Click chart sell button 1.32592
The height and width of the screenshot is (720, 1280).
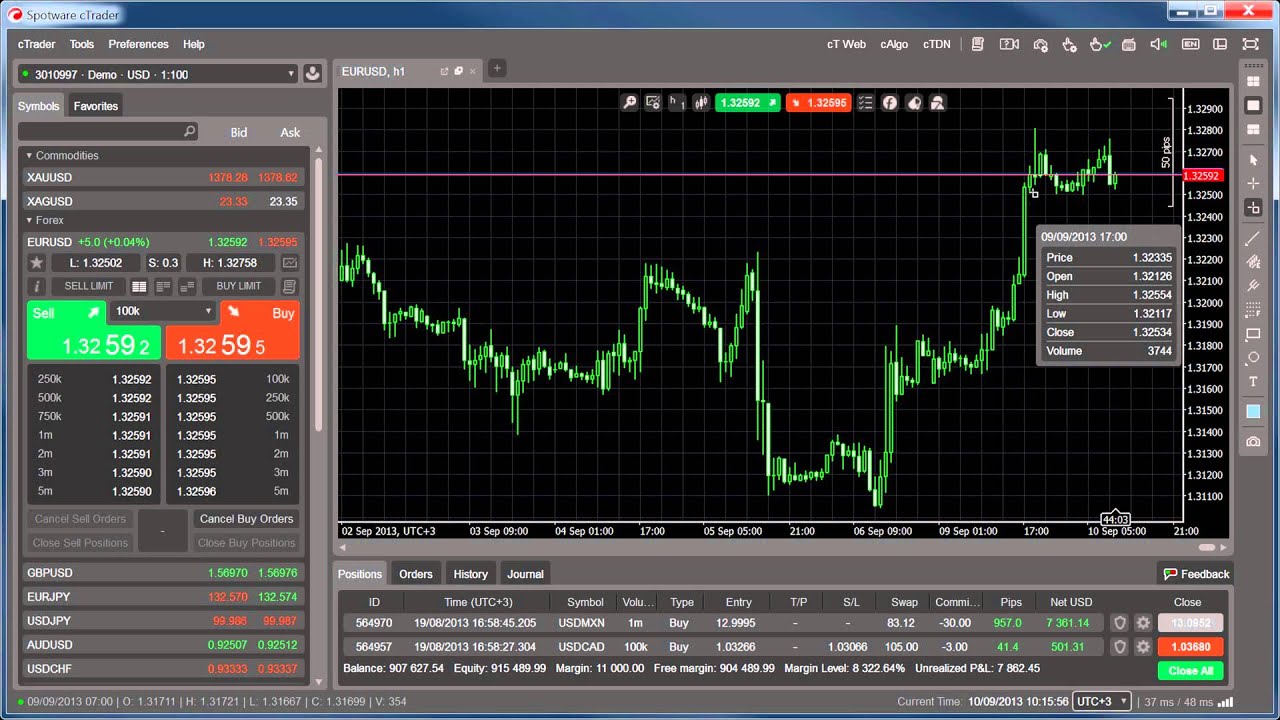(x=747, y=102)
